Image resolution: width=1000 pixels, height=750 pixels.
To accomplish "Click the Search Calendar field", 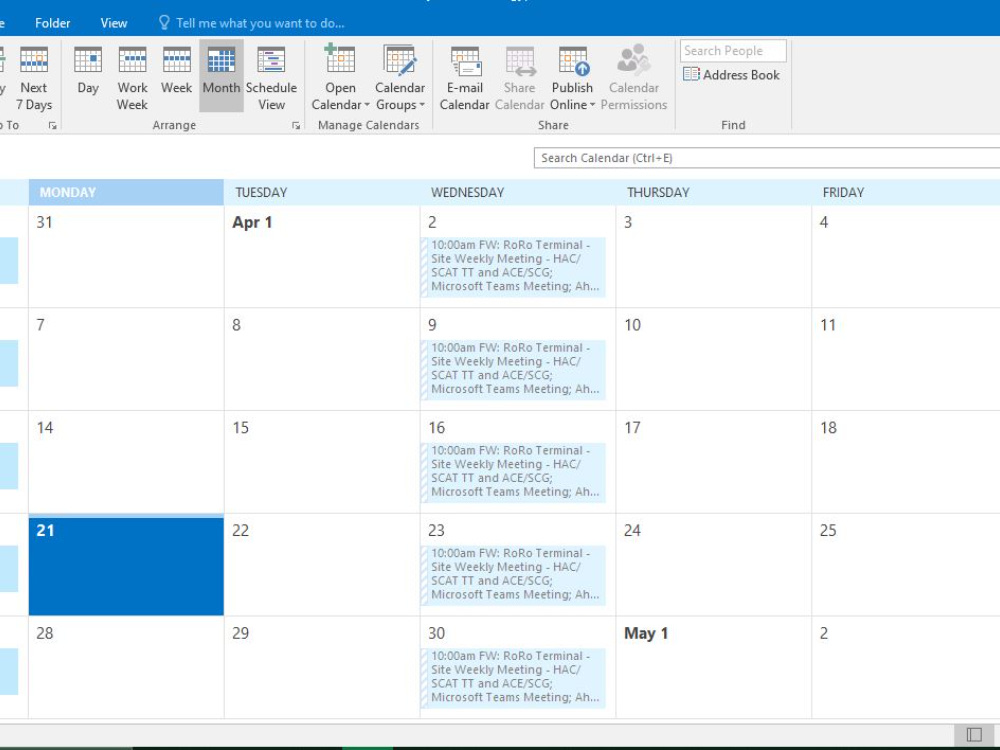I will [767, 158].
